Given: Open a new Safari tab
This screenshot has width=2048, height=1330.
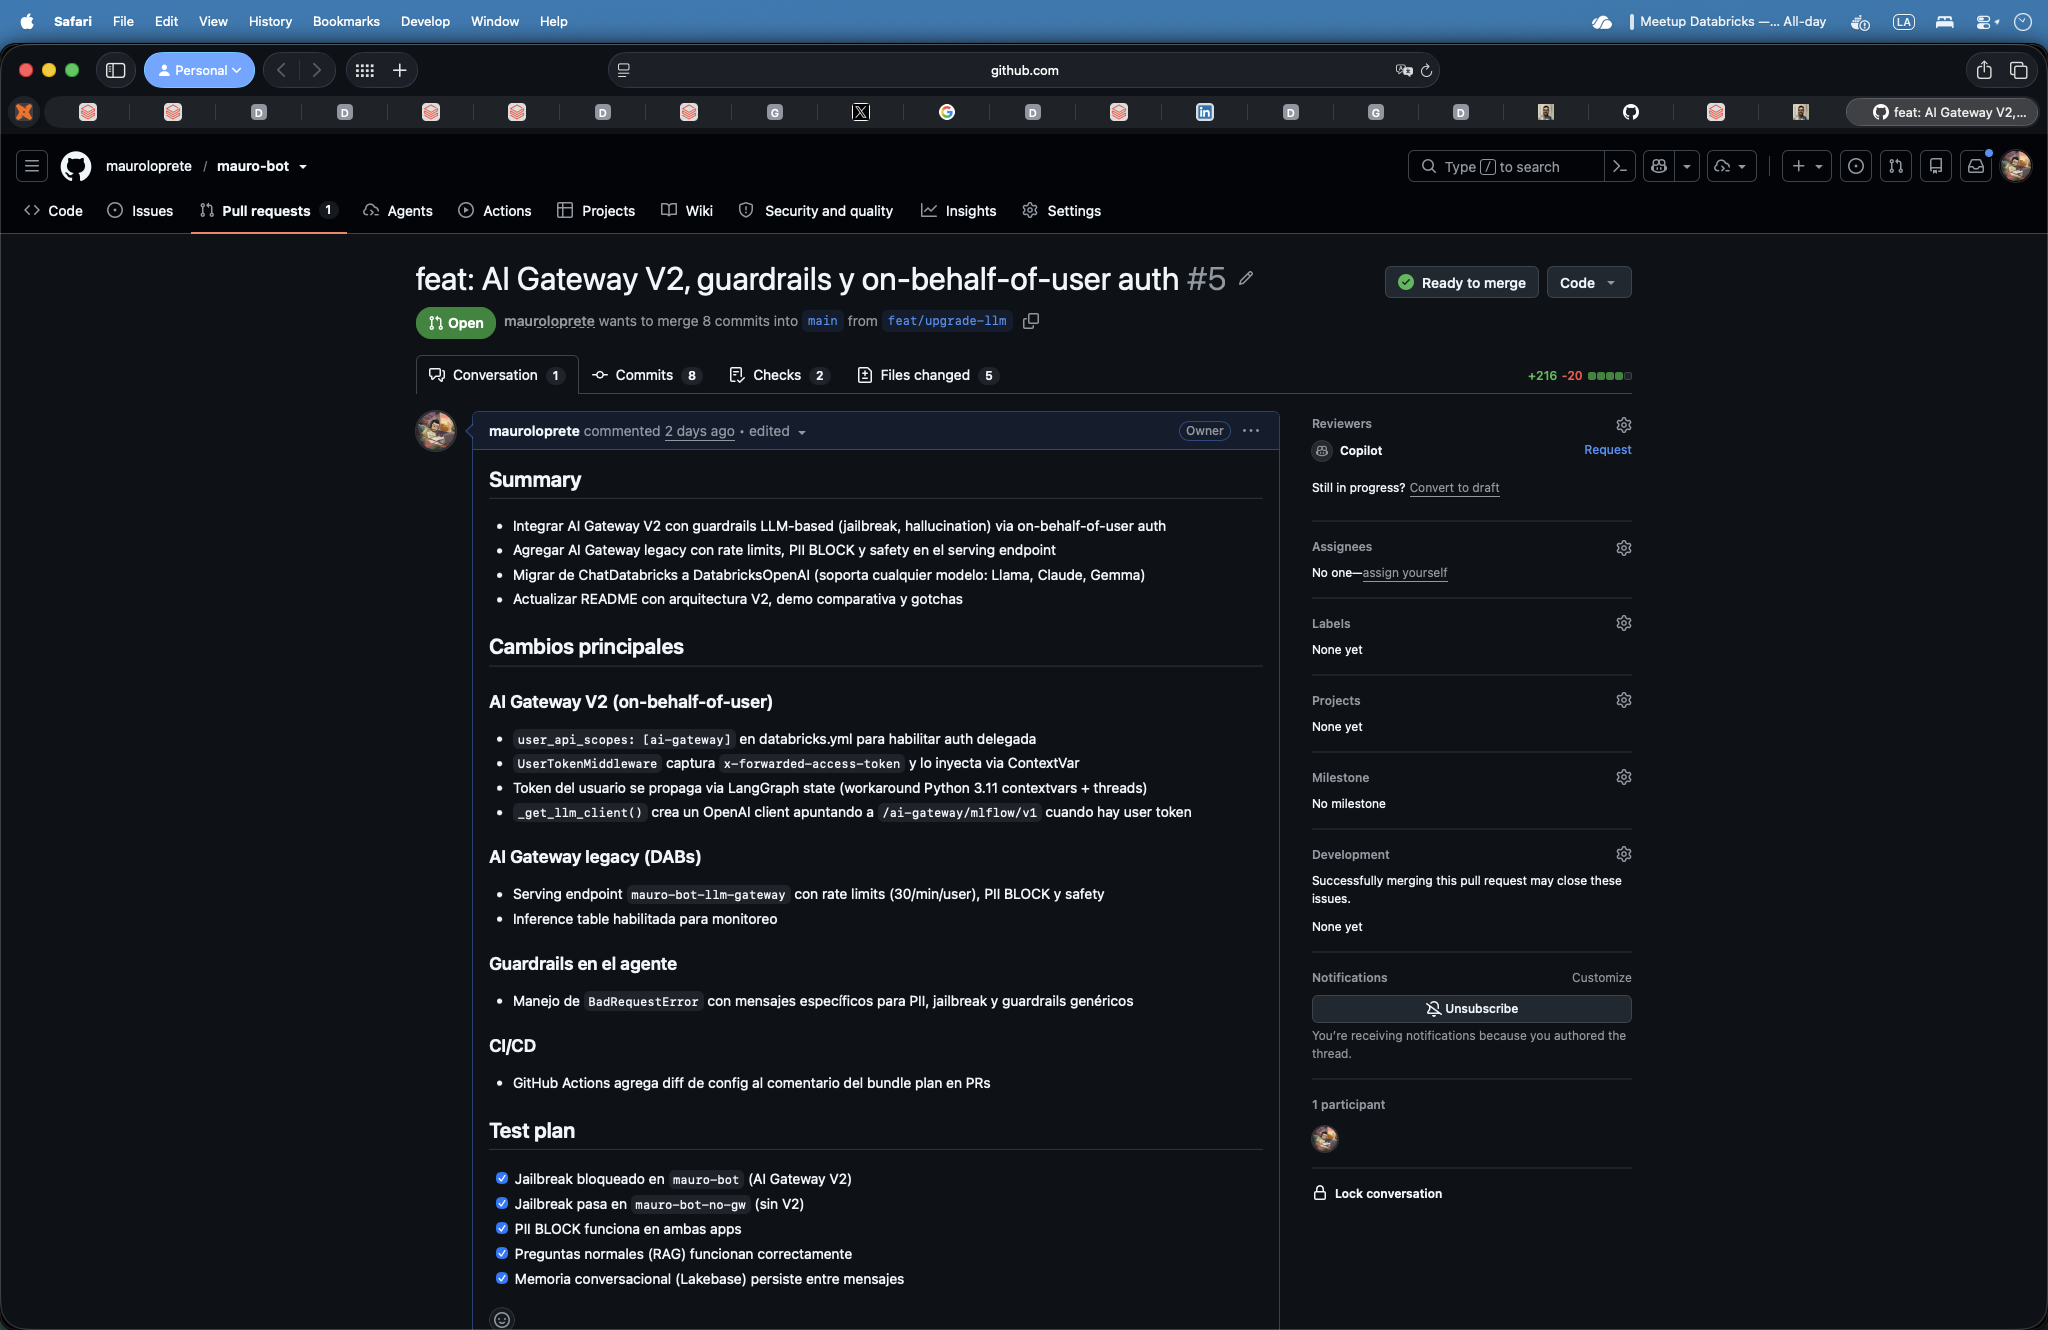Looking at the screenshot, I should pyautogui.click(x=400, y=70).
